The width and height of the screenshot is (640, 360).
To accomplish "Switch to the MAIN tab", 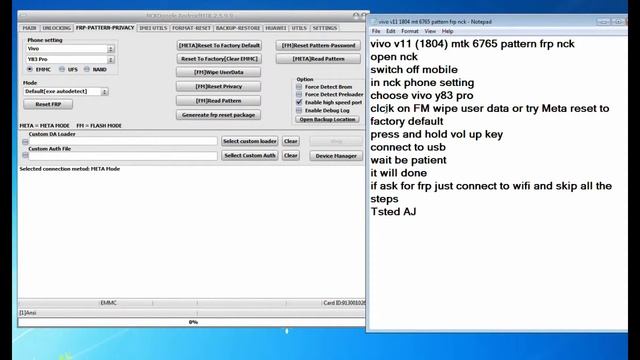I will pos(29,28).
